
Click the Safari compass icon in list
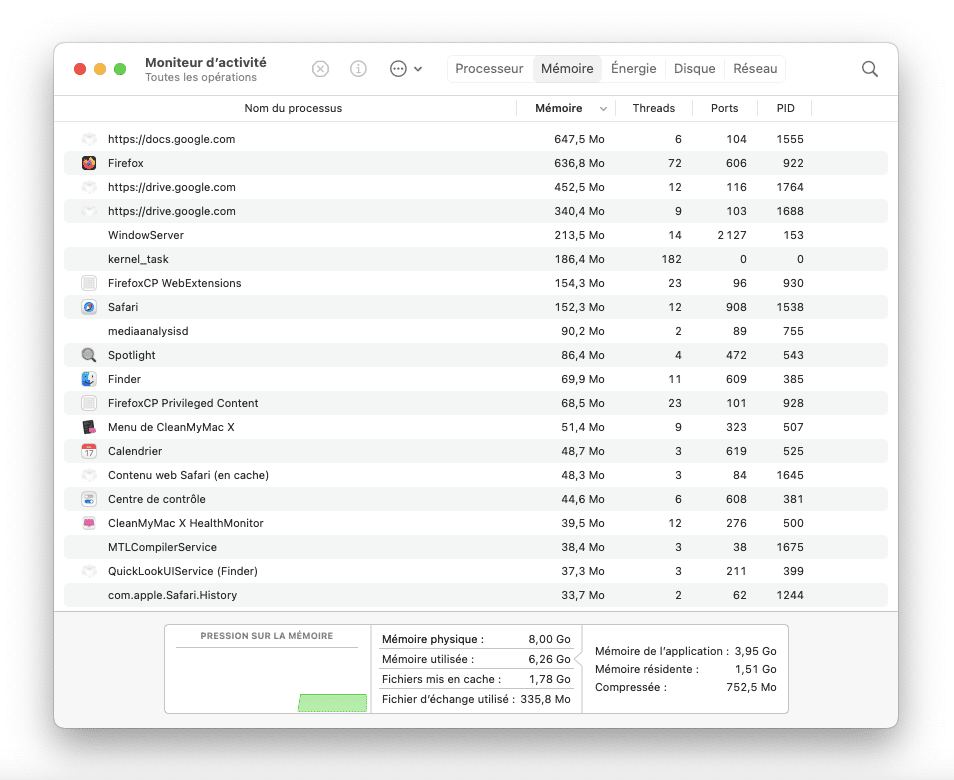[x=89, y=307]
